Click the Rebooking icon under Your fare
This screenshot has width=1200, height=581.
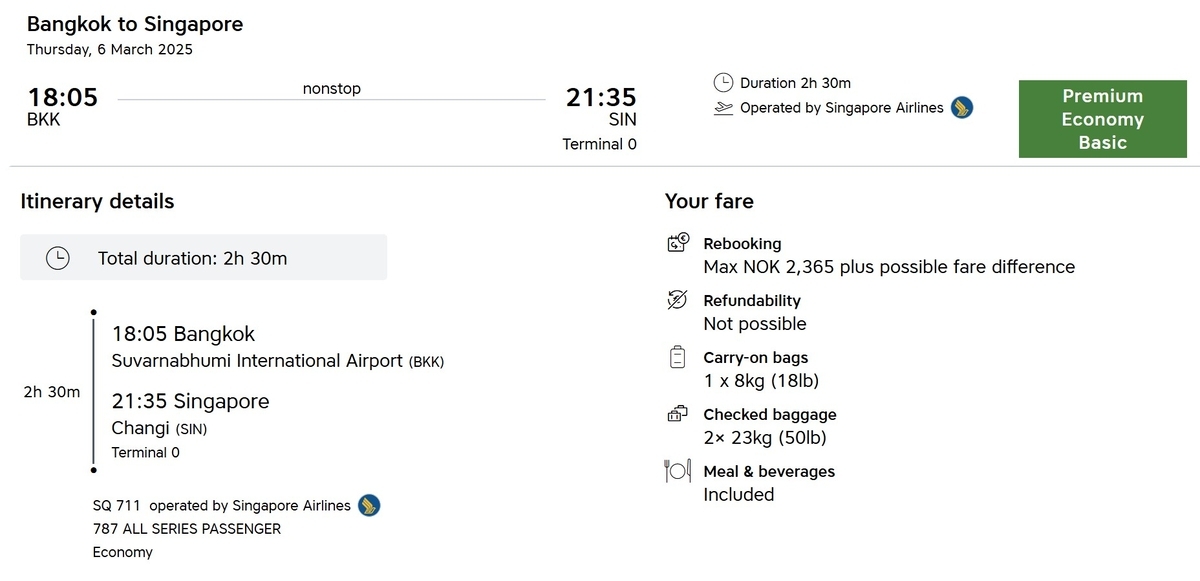(x=678, y=242)
